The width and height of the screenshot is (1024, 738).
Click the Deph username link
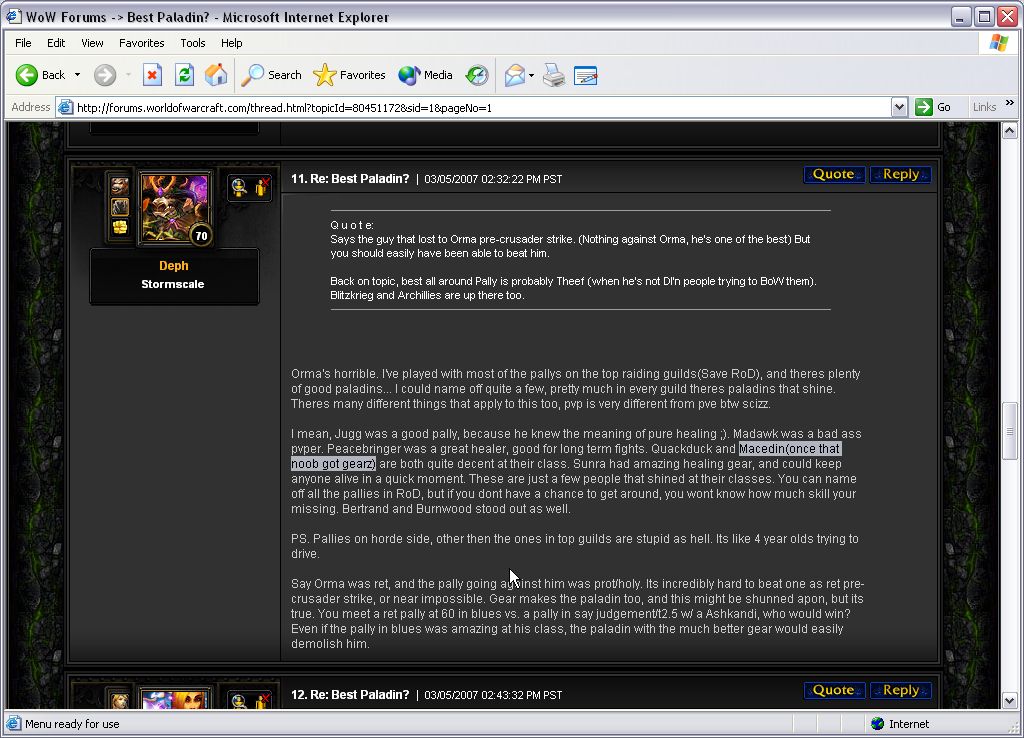(x=174, y=266)
